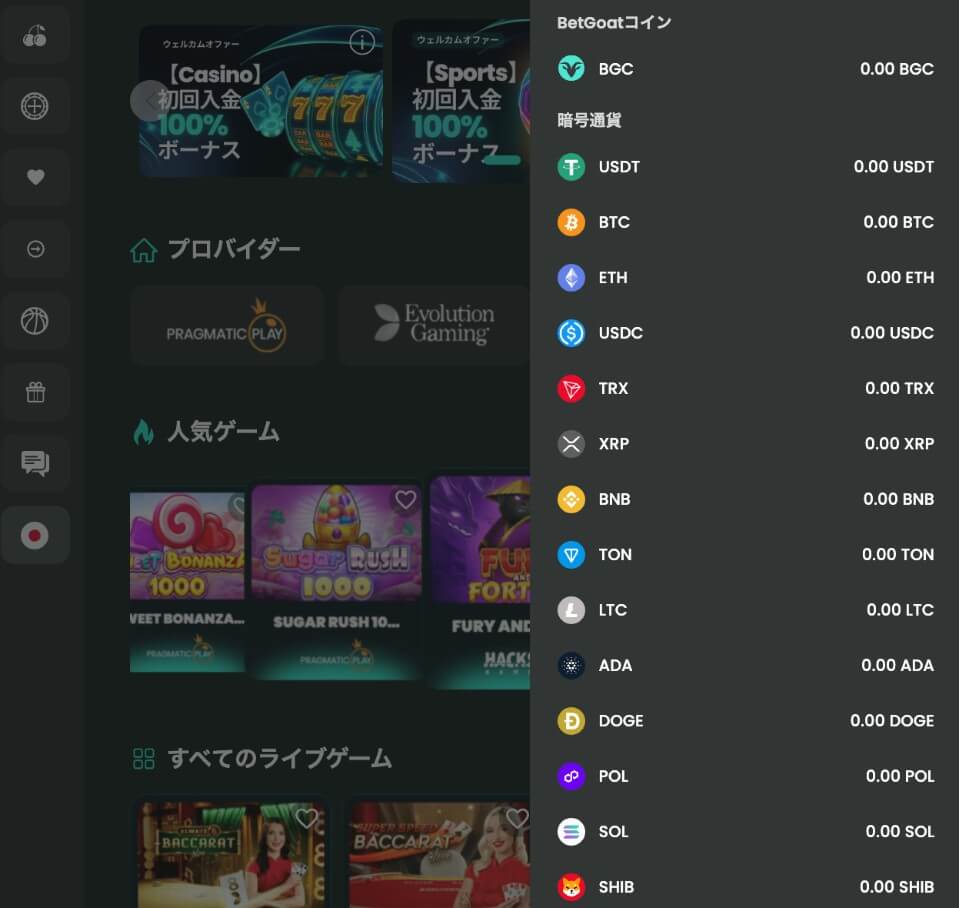Open the heart favorites icon in sidebar
960x908 pixels.
35,177
